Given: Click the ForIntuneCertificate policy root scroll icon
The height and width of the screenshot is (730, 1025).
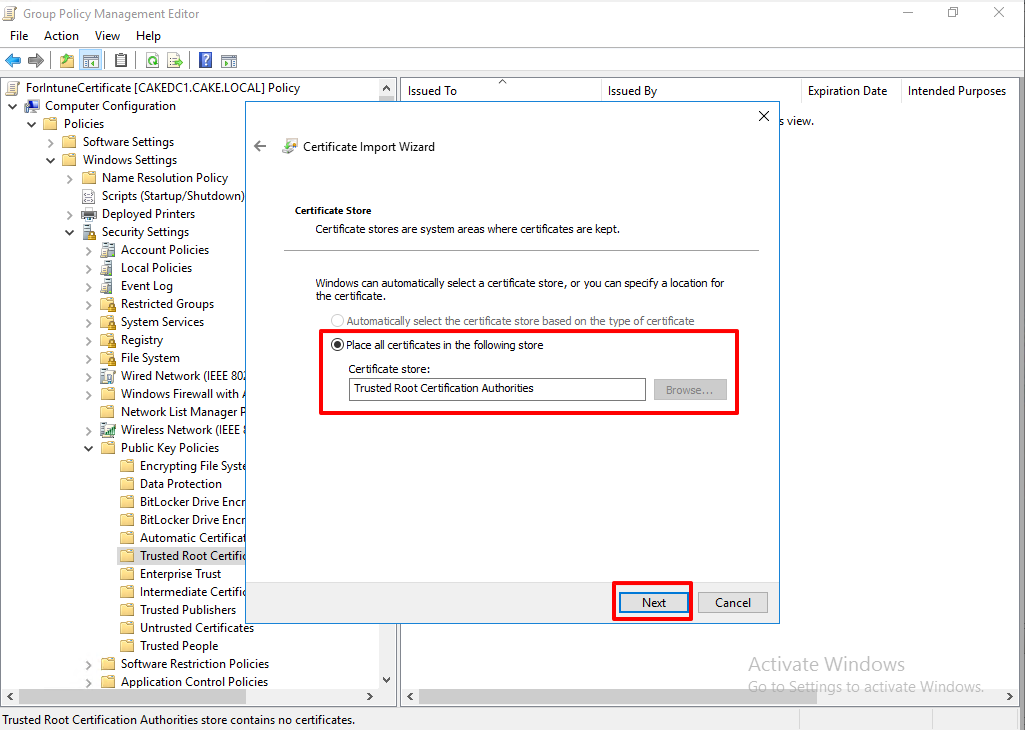Looking at the screenshot, I should pos(13,88).
